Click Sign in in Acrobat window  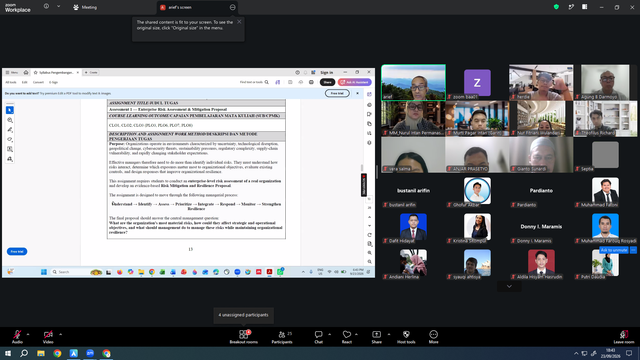click(x=327, y=72)
